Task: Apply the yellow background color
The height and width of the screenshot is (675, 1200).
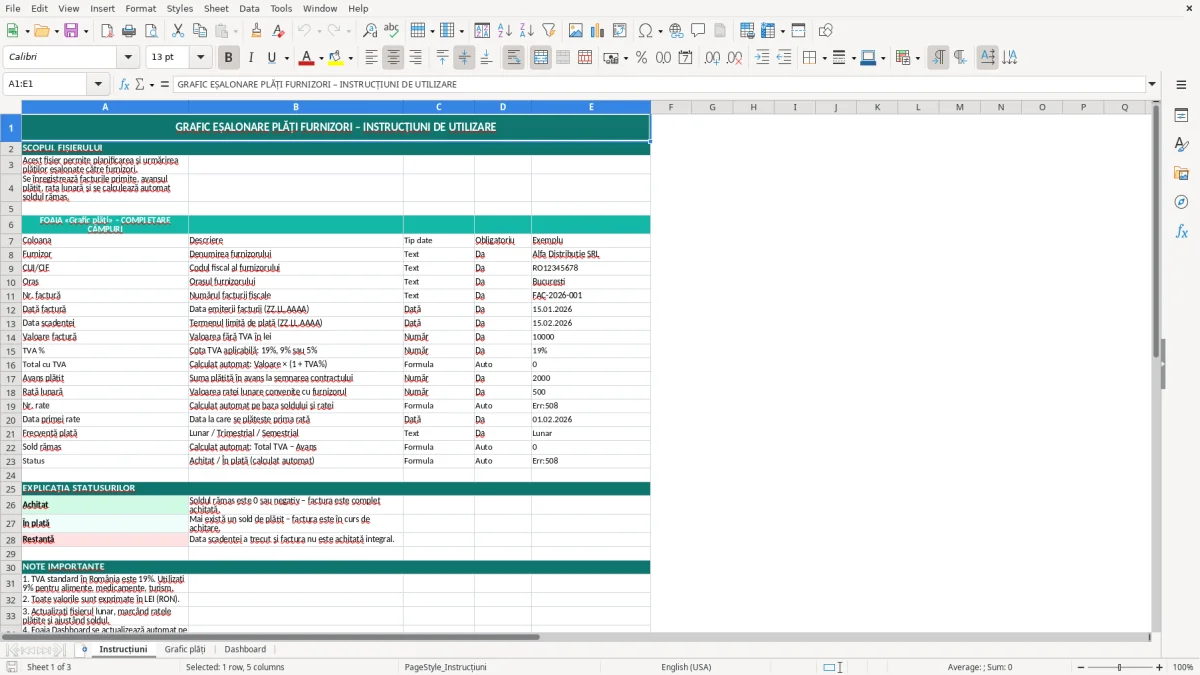Action: [x=336, y=58]
